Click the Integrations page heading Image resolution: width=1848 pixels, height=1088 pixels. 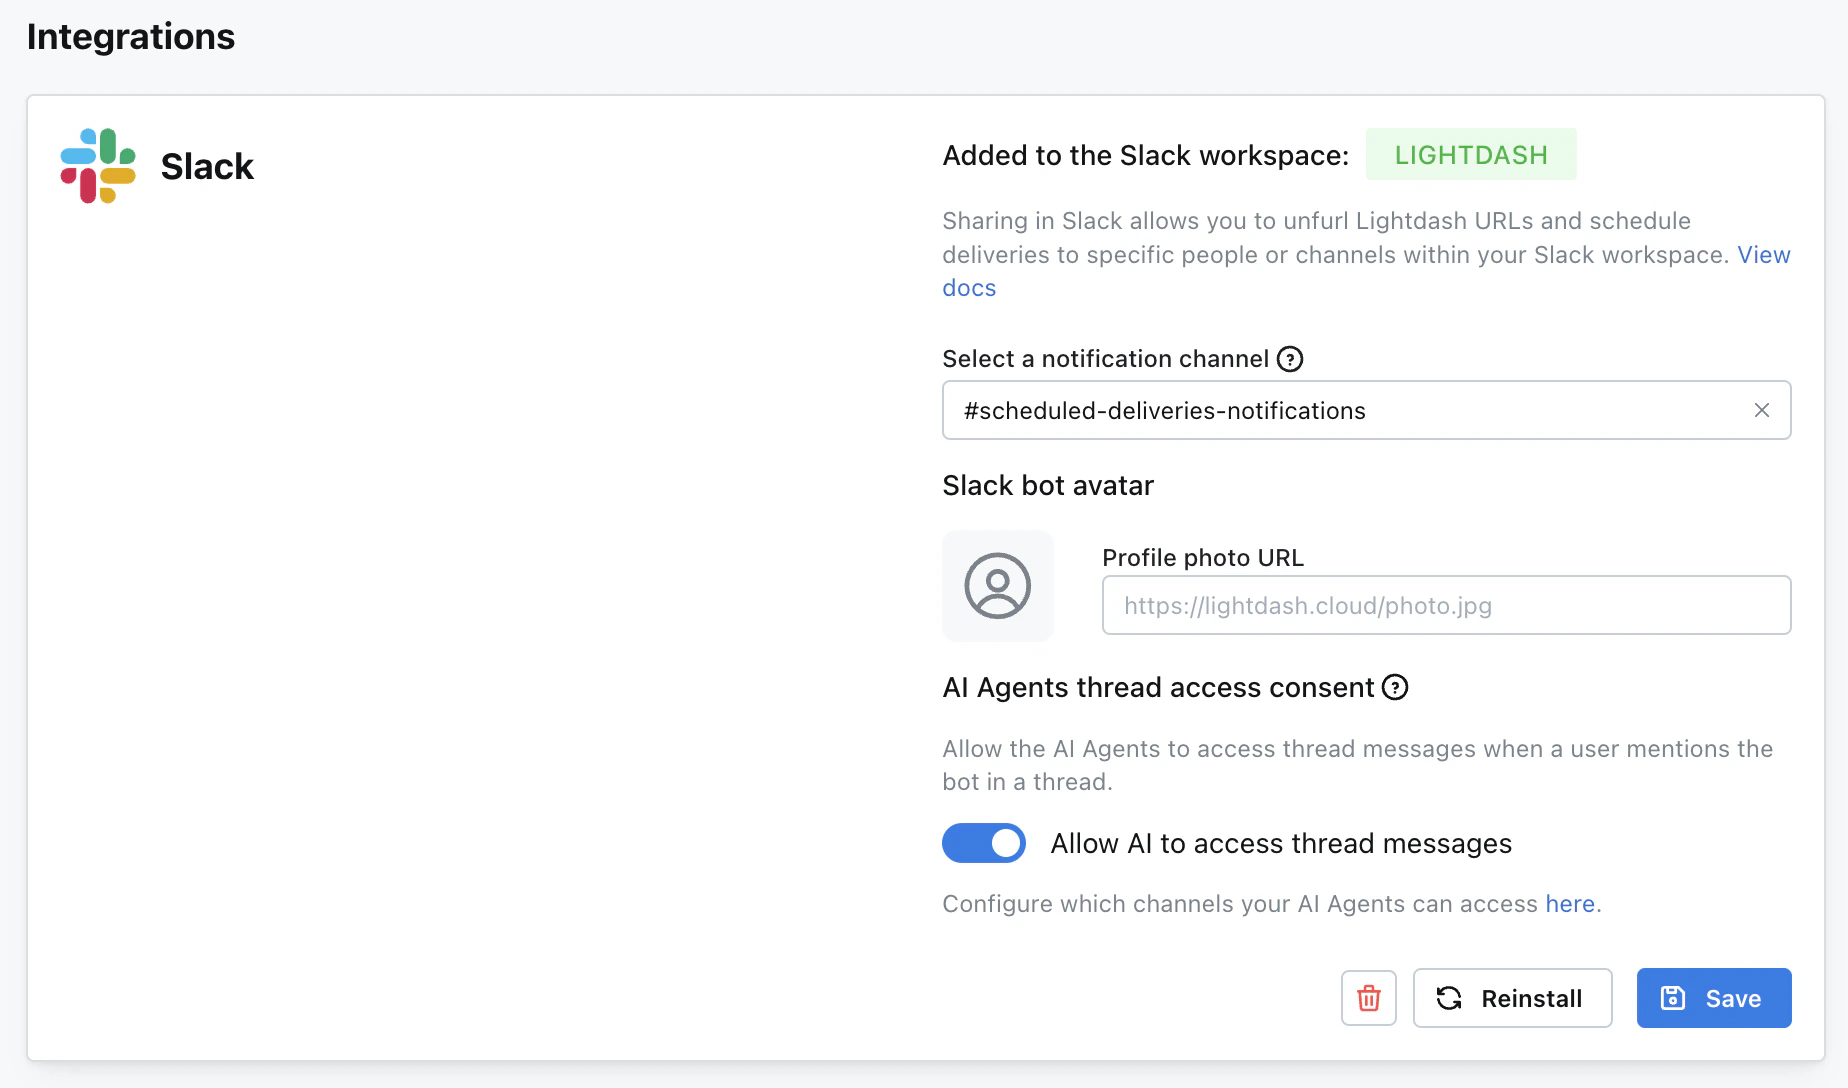coord(131,37)
